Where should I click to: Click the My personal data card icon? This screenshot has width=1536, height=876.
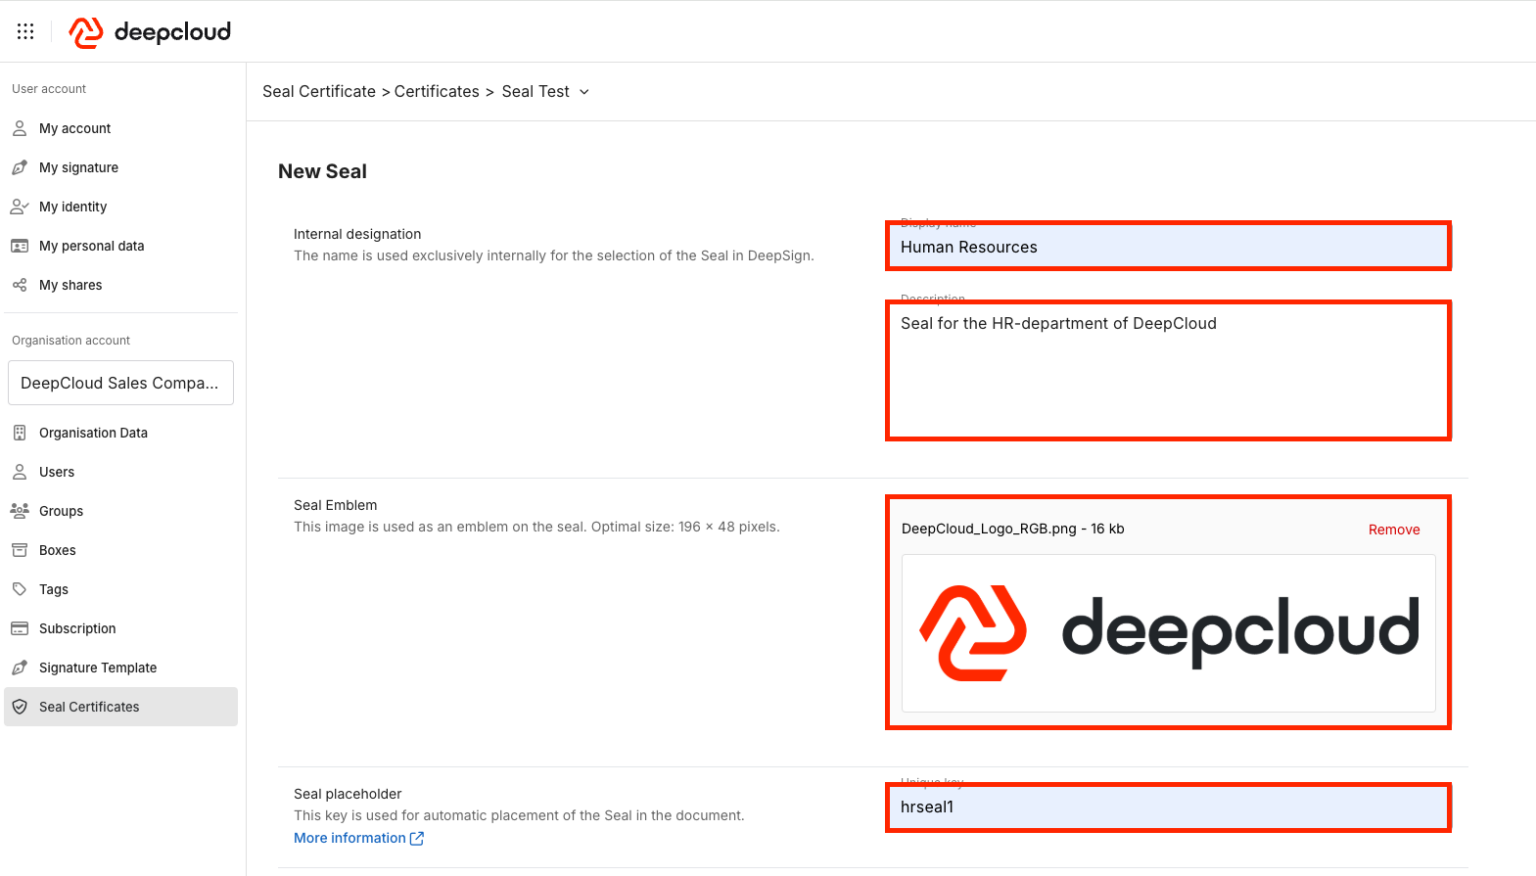click(20, 245)
